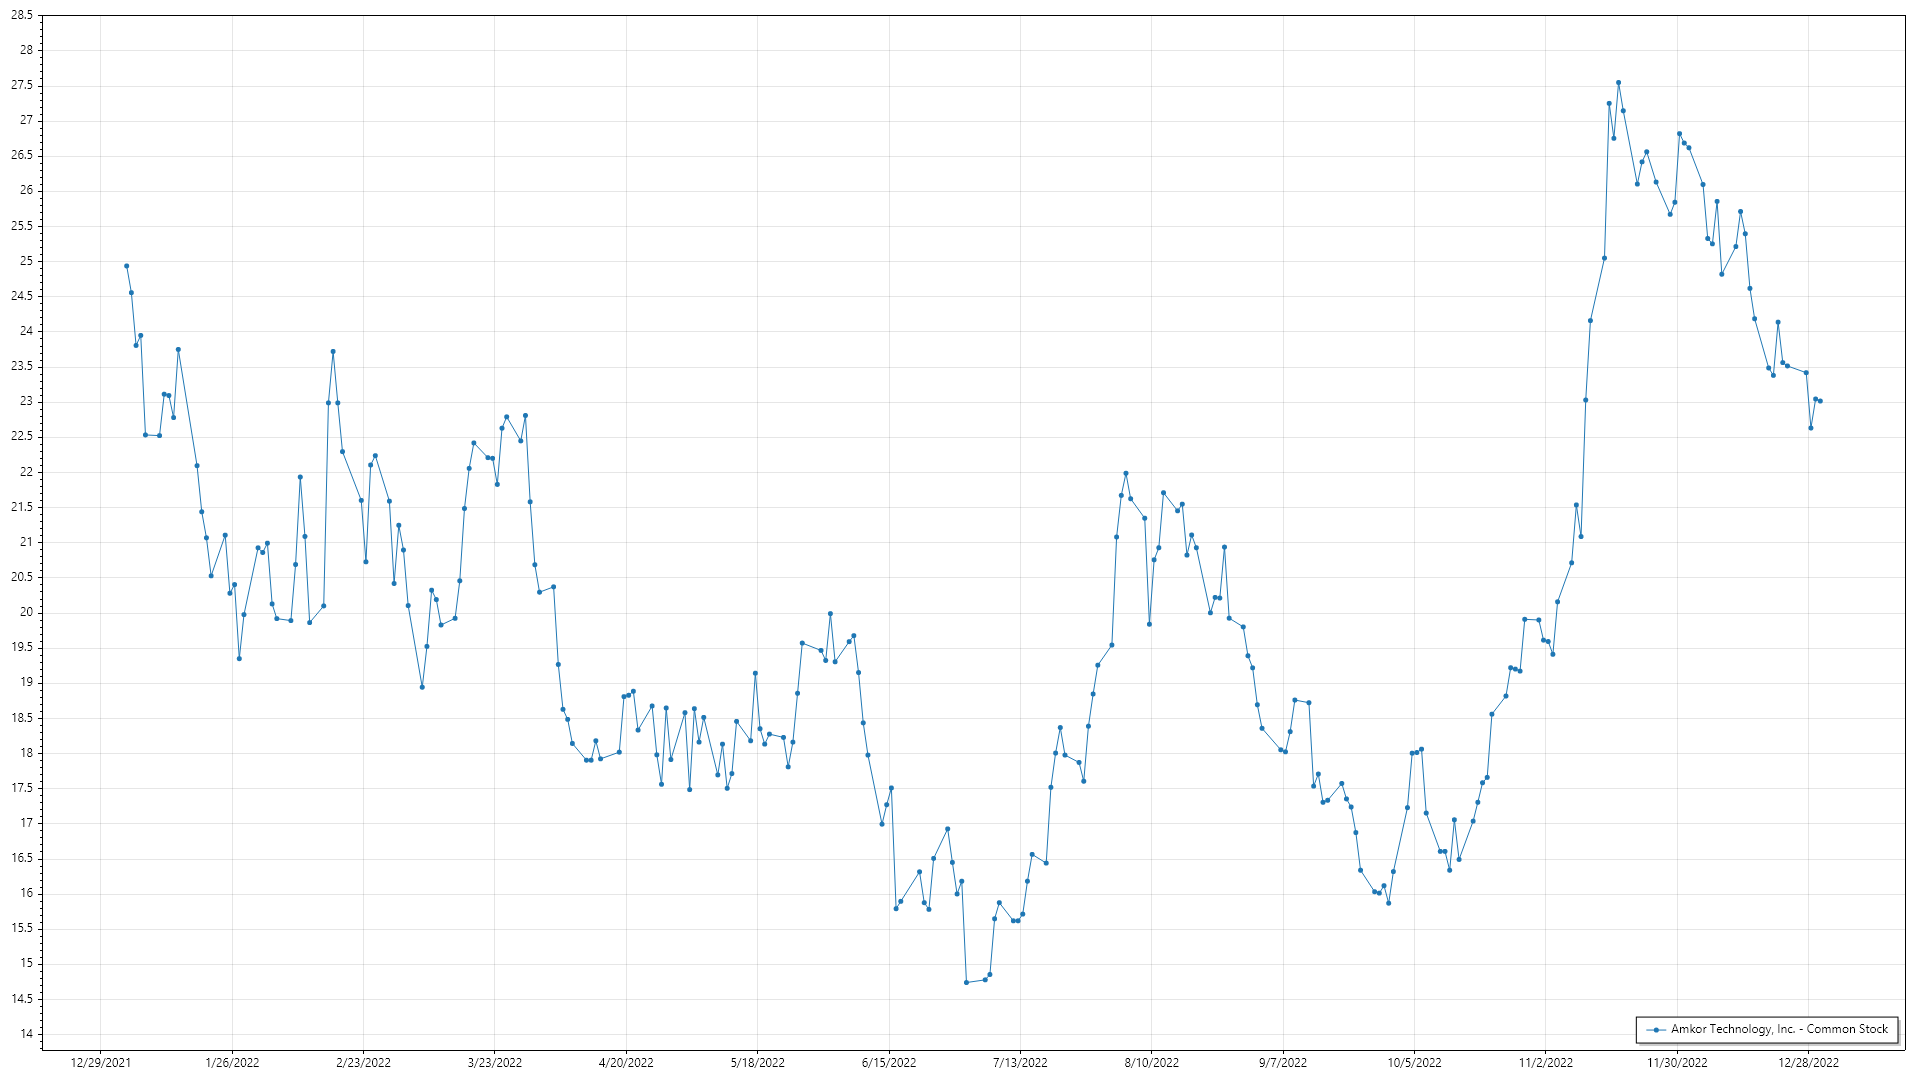1920x1080 pixels.
Task: Click the 20 label on the y-axis
Action: (26, 612)
